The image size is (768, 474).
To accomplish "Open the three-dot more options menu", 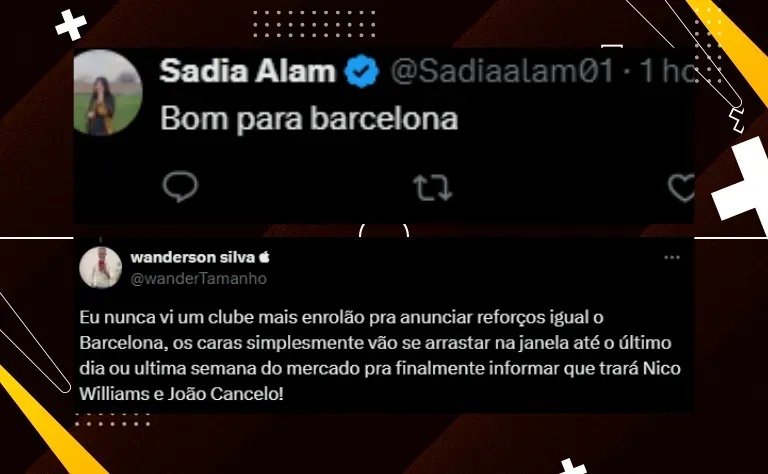I will pos(672,258).
